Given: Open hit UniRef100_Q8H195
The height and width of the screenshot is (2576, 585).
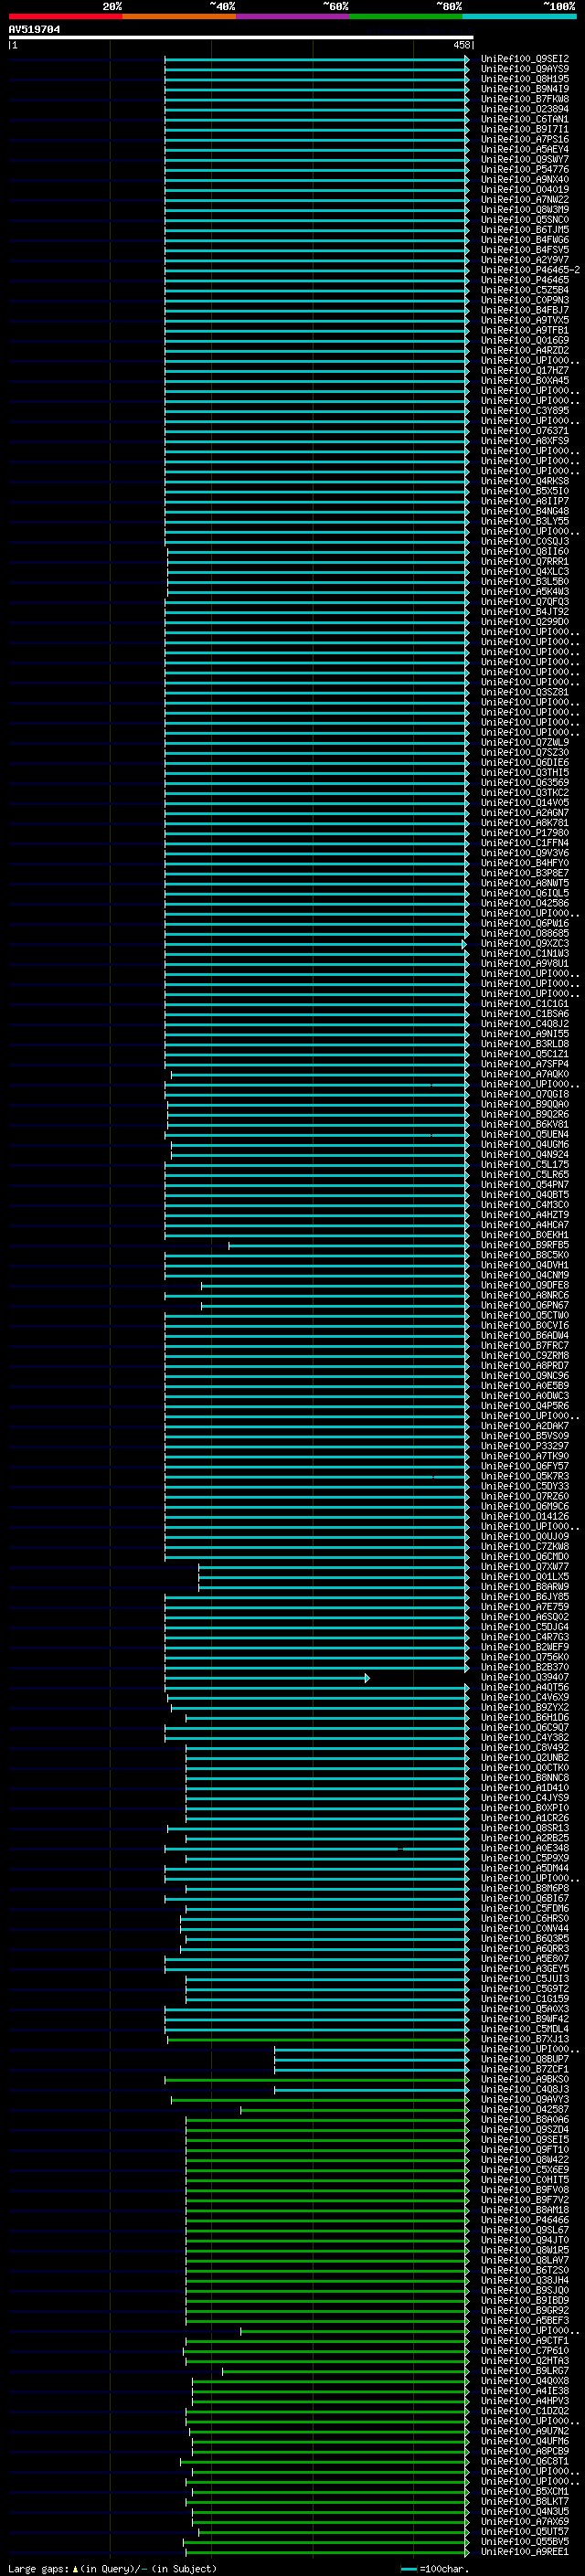Looking at the screenshot, I should coord(525,79).
